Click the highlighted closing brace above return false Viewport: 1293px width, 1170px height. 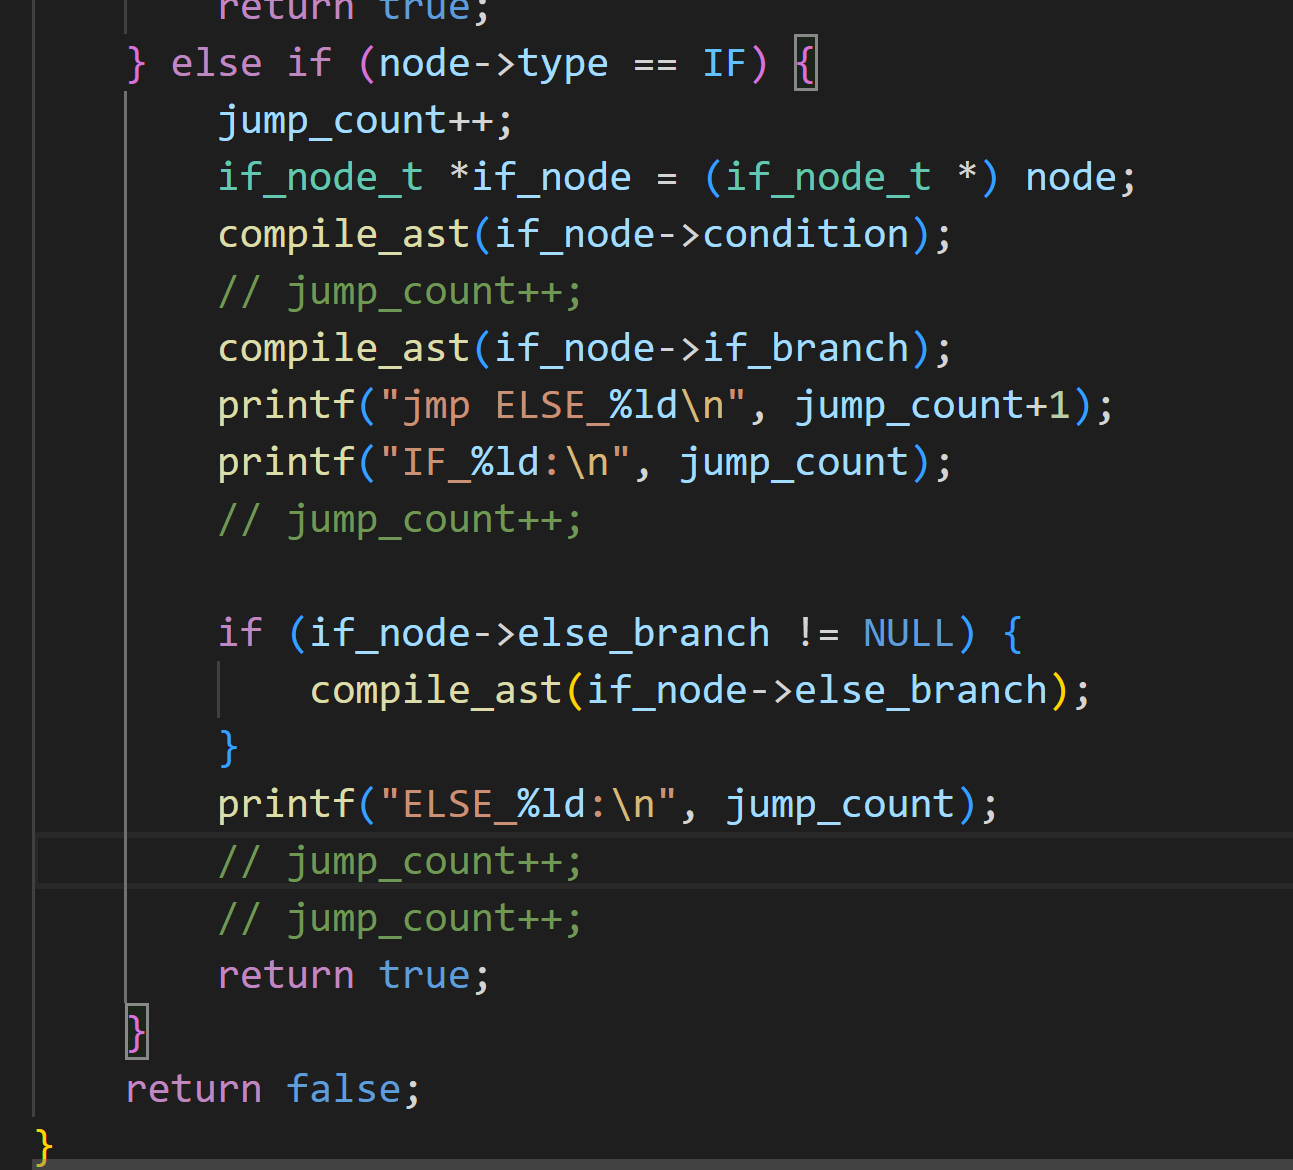[136, 1032]
